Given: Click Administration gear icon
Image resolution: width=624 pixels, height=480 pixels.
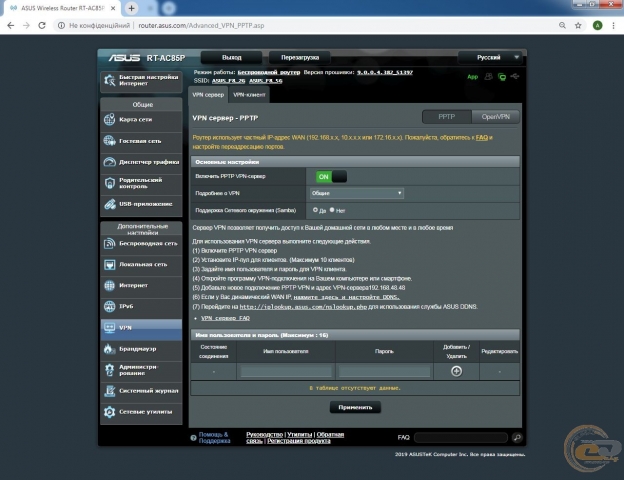Looking at the screenshot, I should click(x=109, y=370).
